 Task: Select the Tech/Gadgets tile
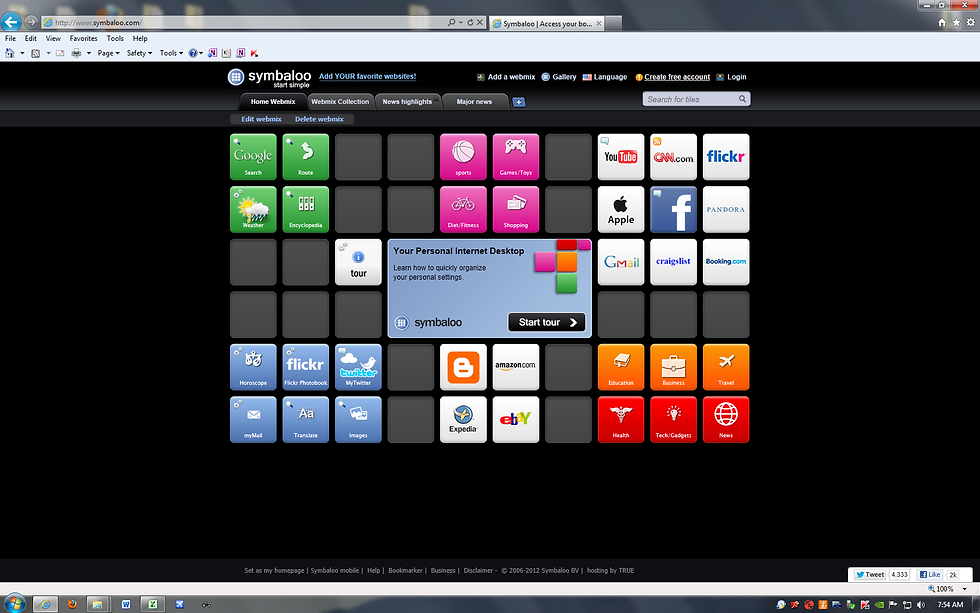click(673, 419)
